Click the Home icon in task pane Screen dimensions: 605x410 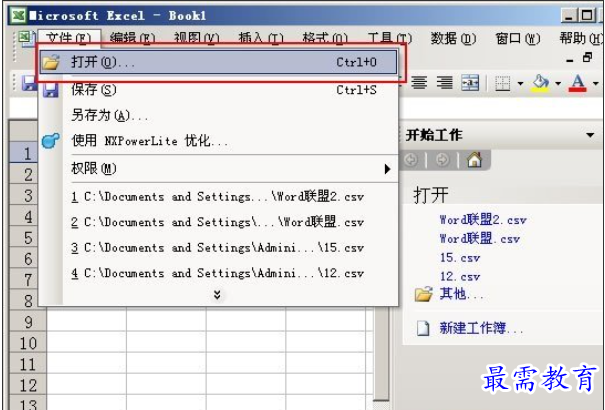[x=474, y=159]
